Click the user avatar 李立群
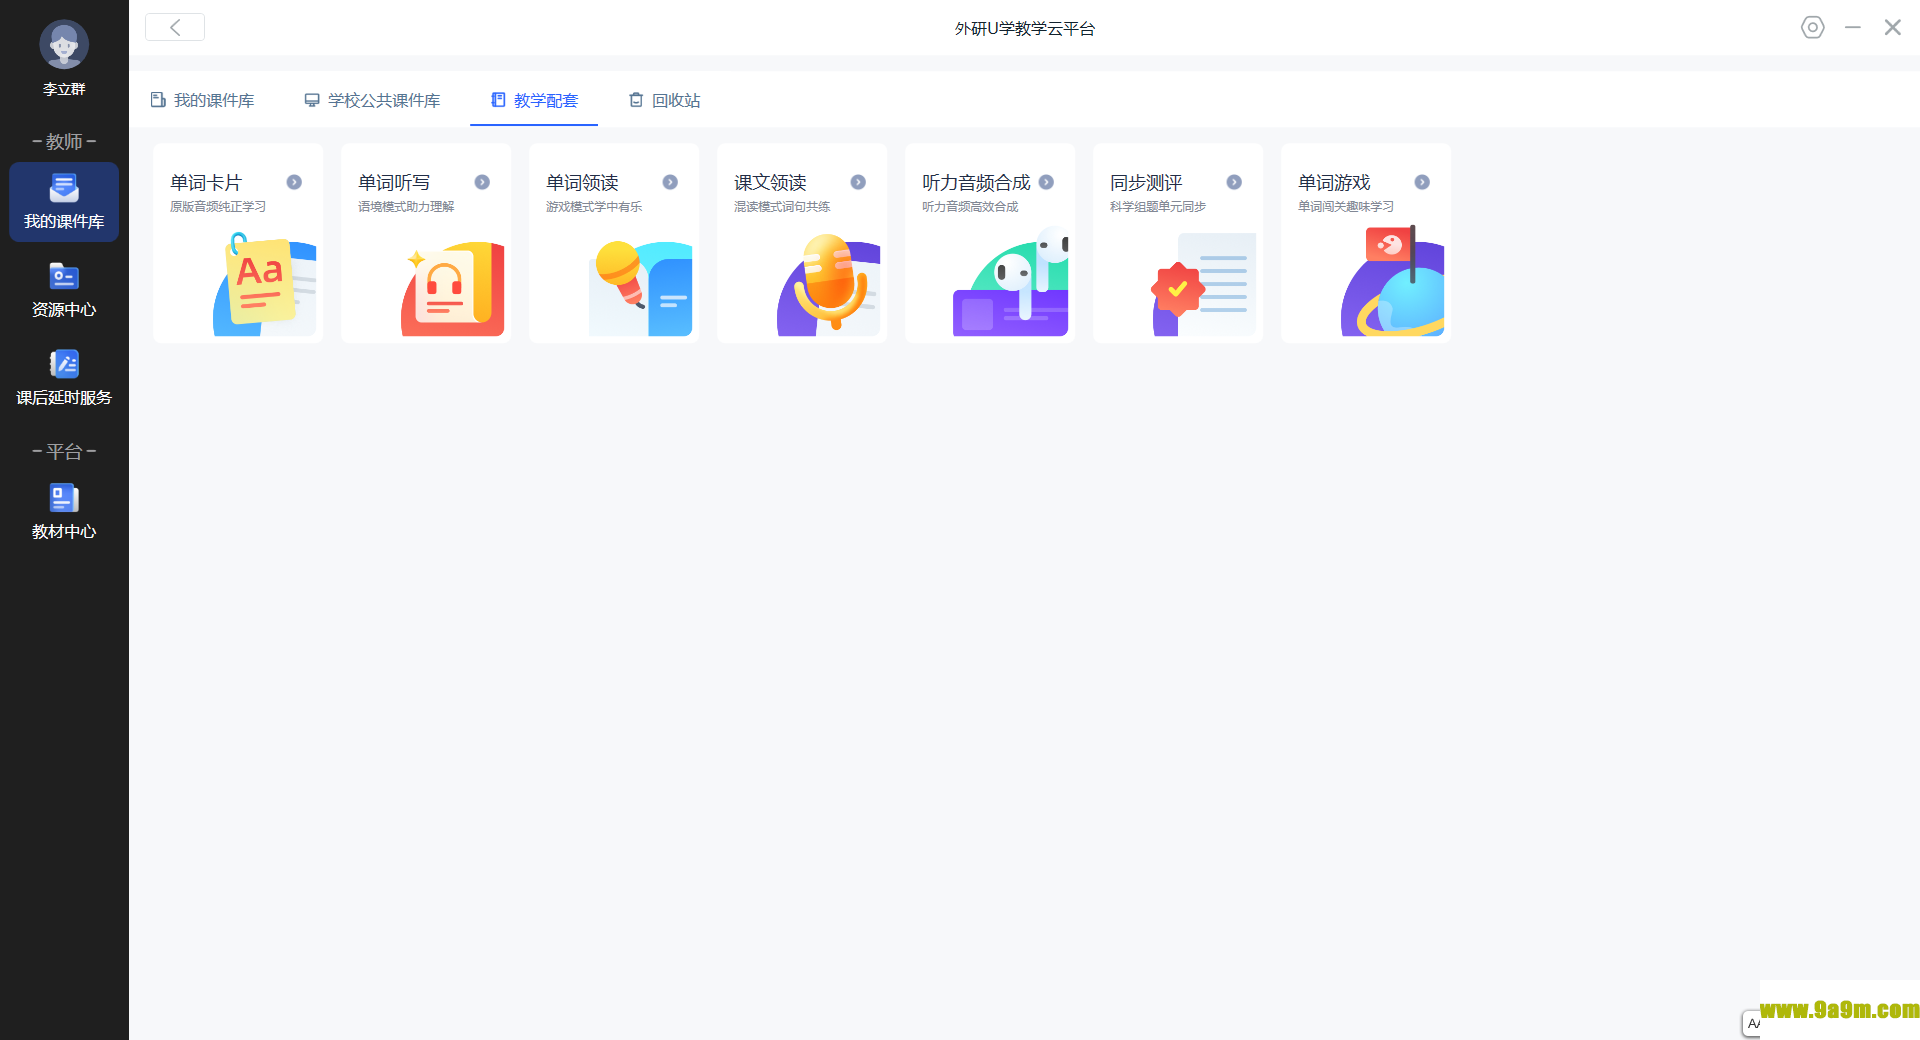 [x=64, y=45]
